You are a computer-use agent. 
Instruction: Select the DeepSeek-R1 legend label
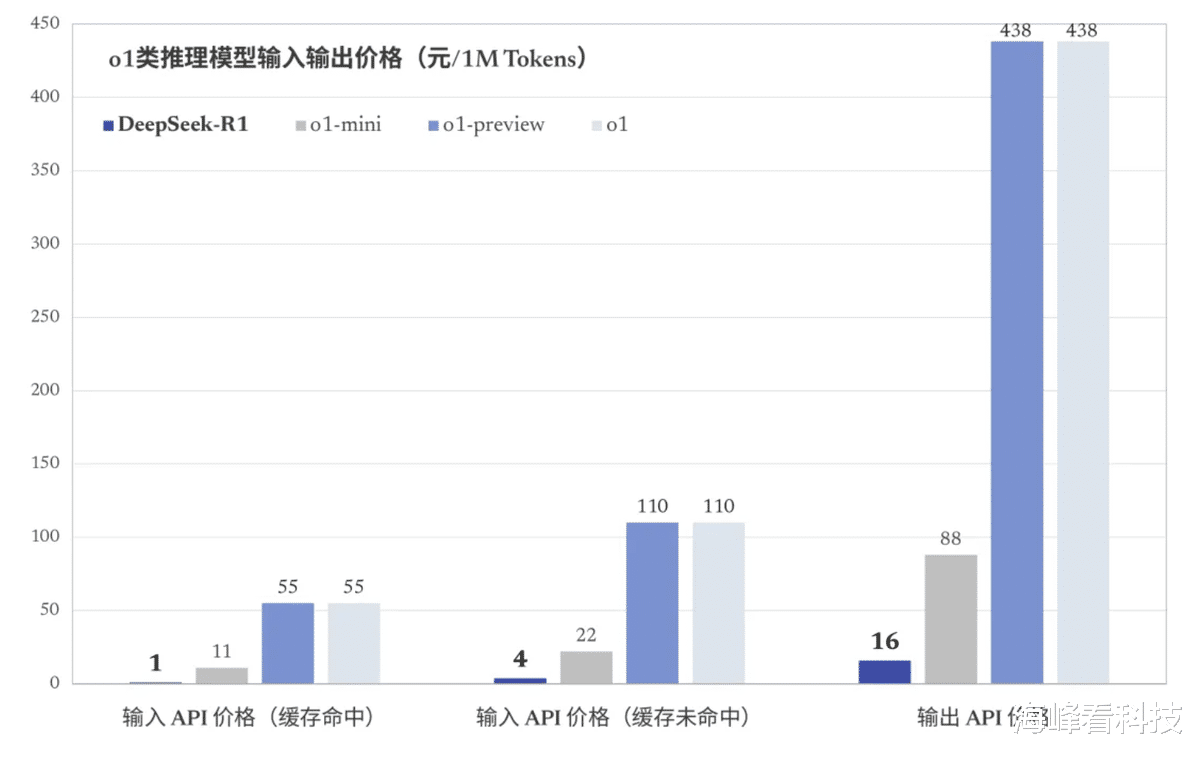(183, 125)
